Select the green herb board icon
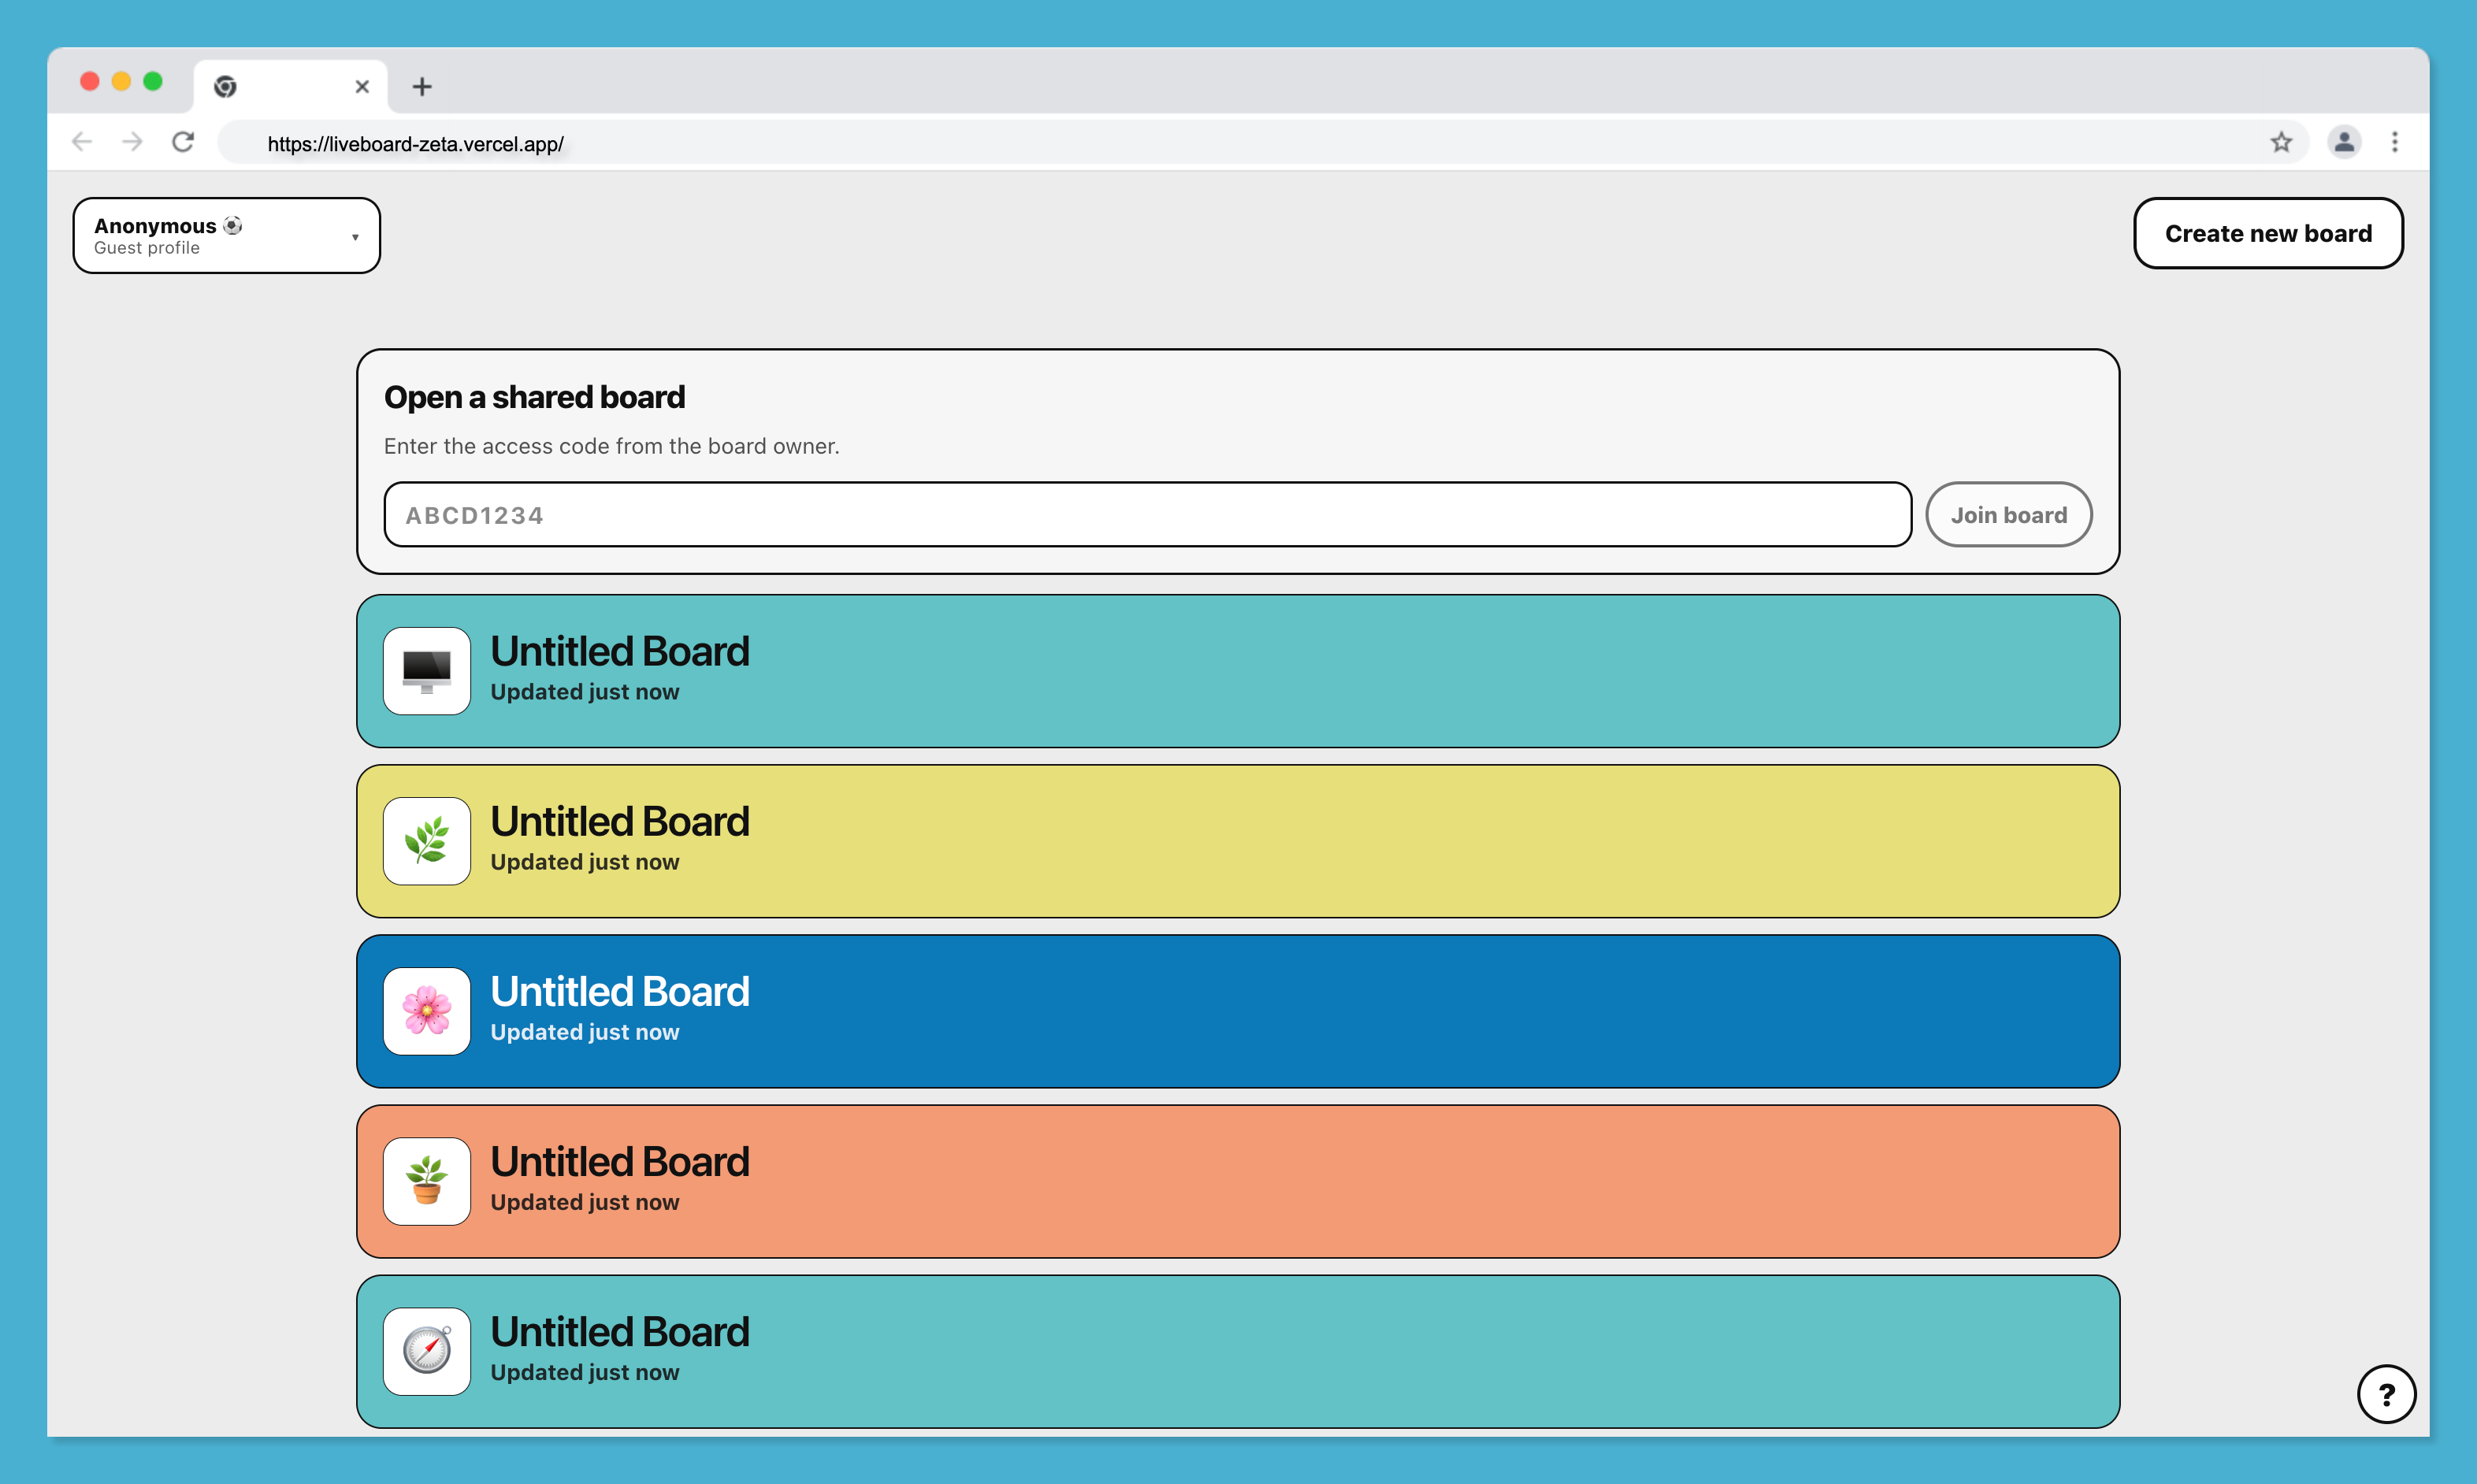 [426, 840]
